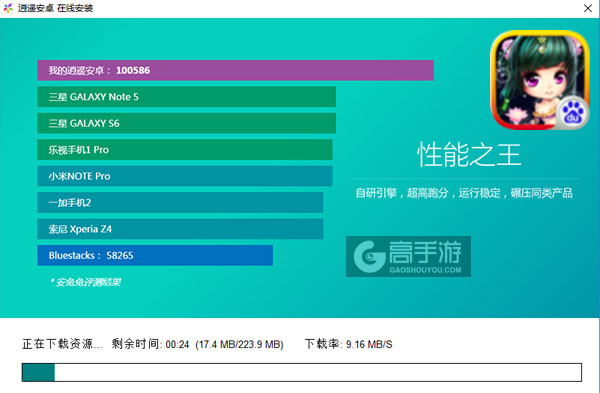Close the 逍遥安卓 installer window
Screen dimensions: 600x393
(x=588, y=8)
